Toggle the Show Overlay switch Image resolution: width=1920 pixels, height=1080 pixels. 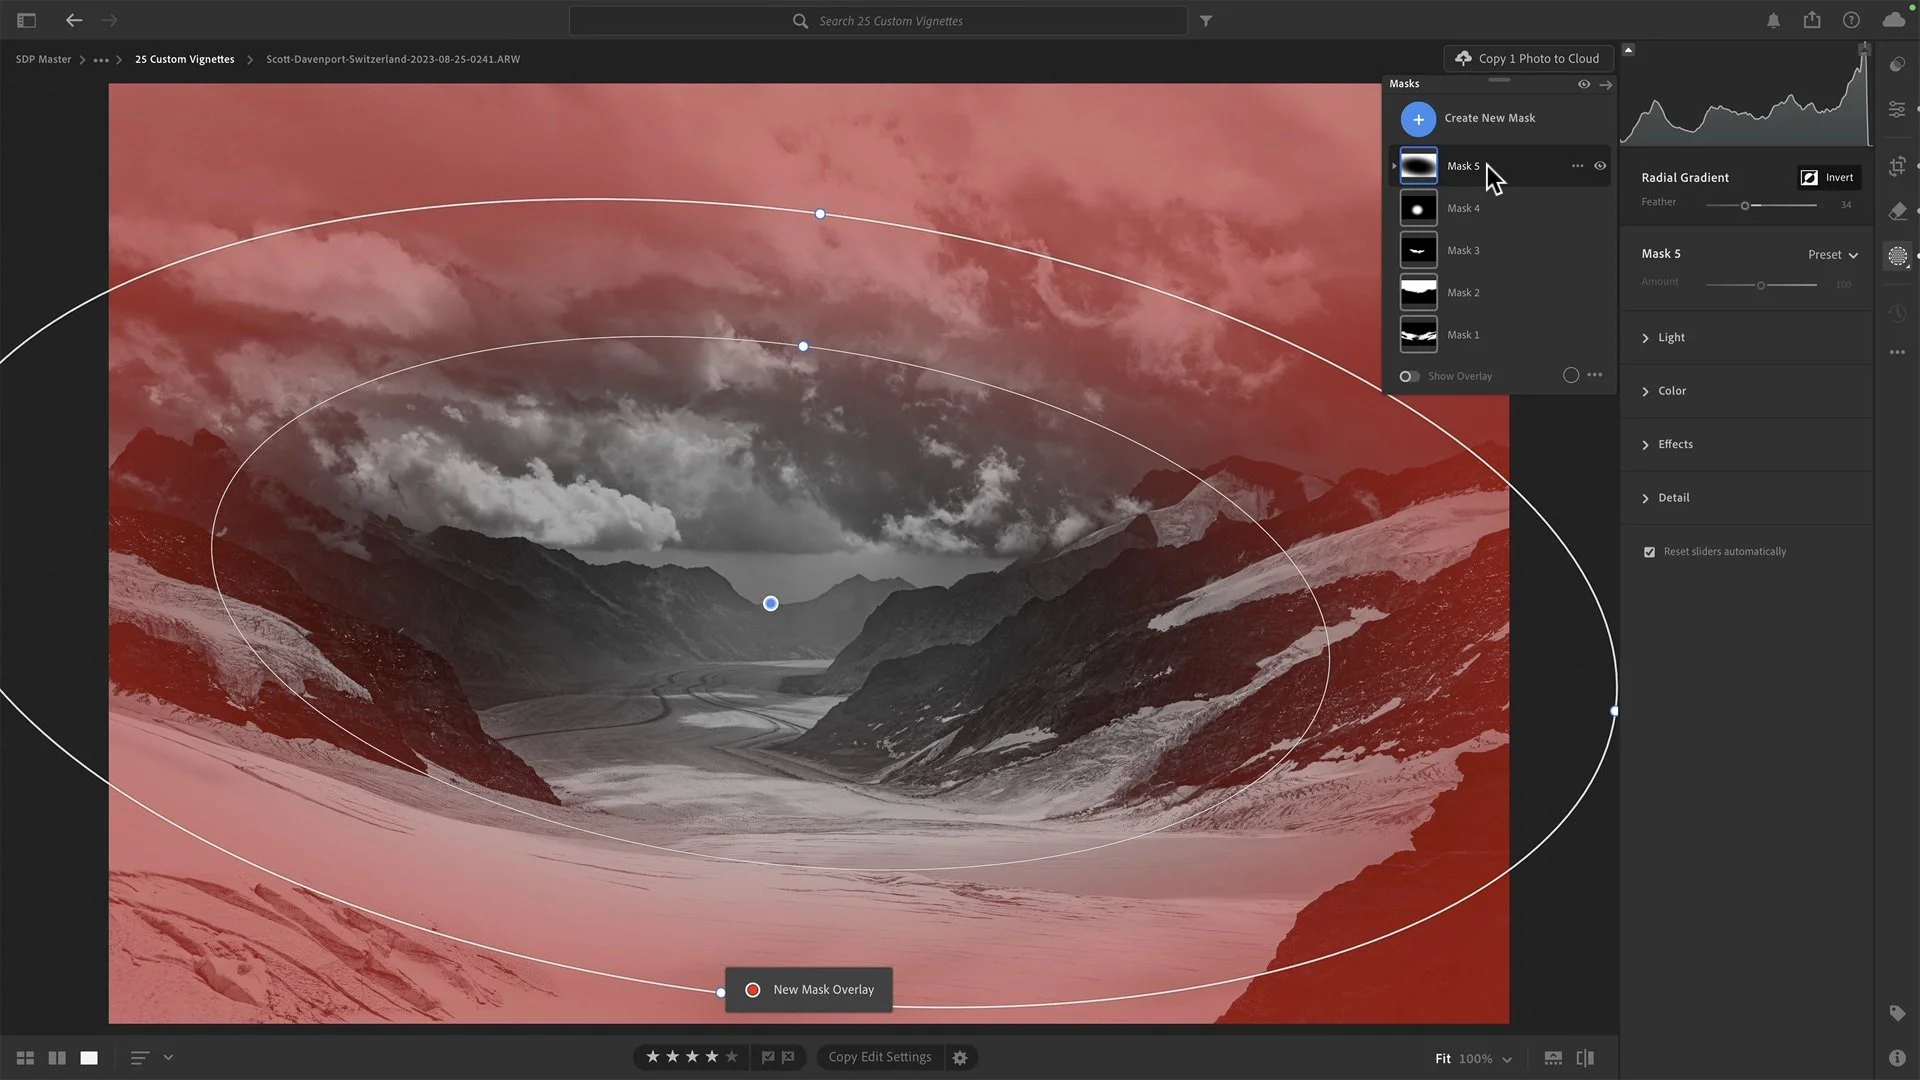click(x=1409, y=376)
